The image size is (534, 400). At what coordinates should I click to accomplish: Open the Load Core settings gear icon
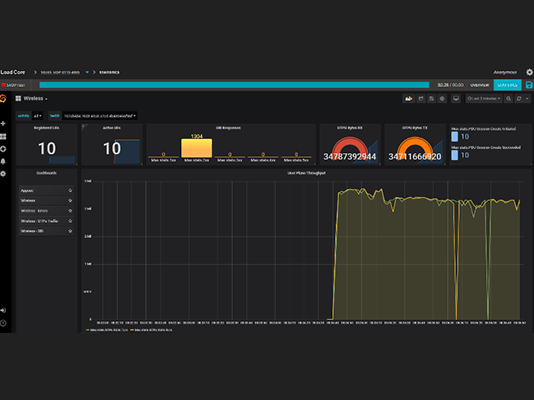529,72
